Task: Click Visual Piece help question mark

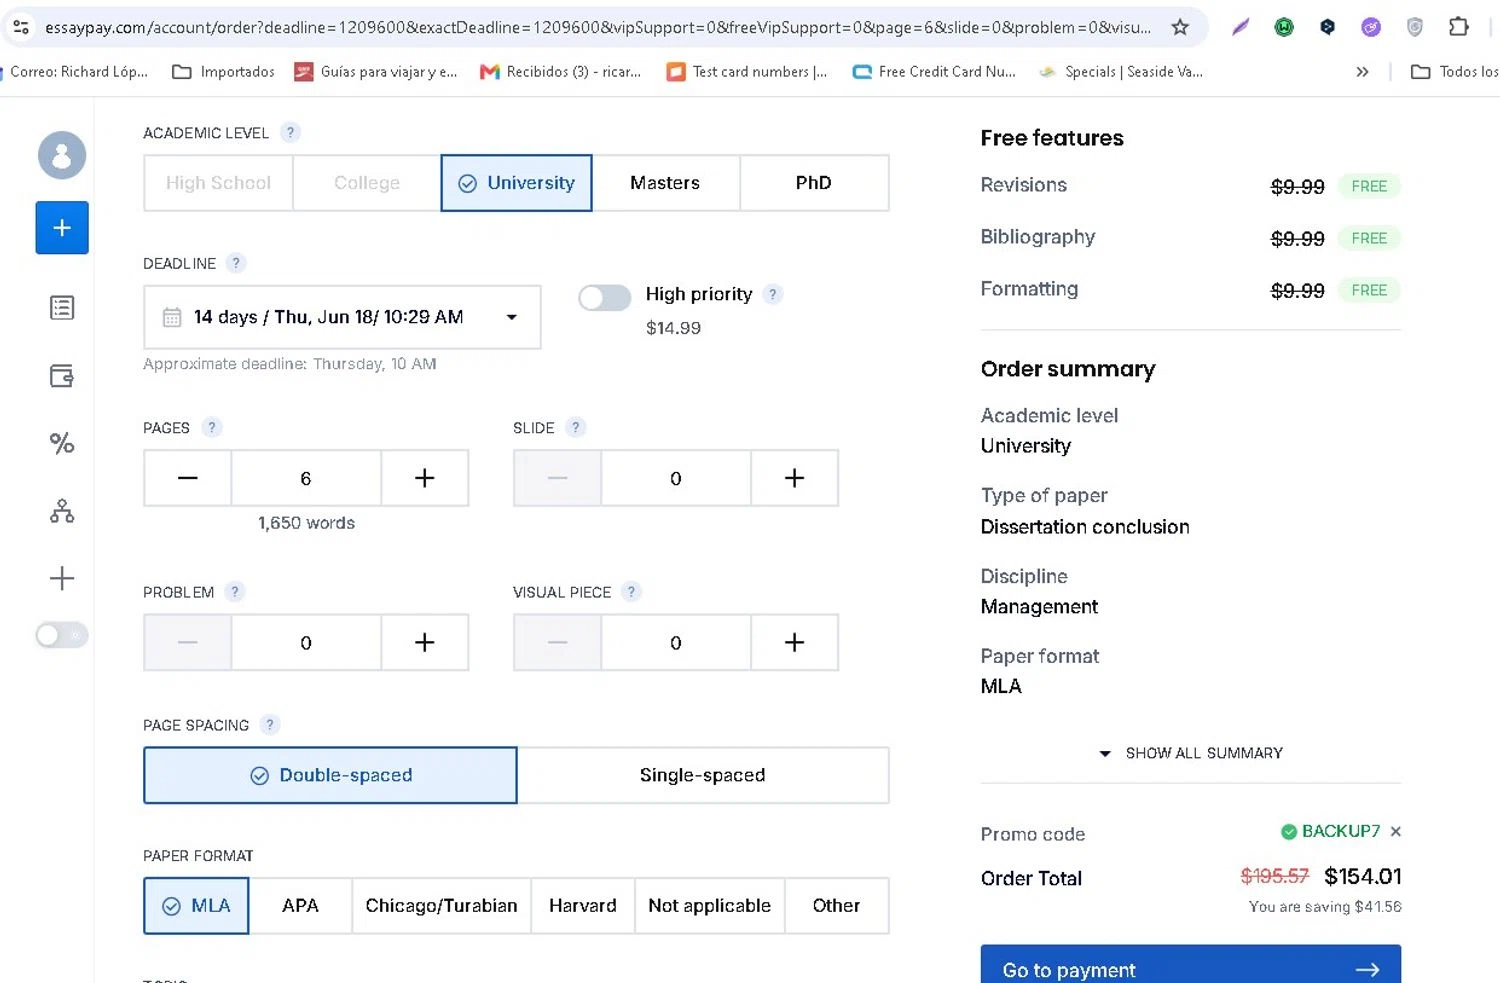Action: 631,591
